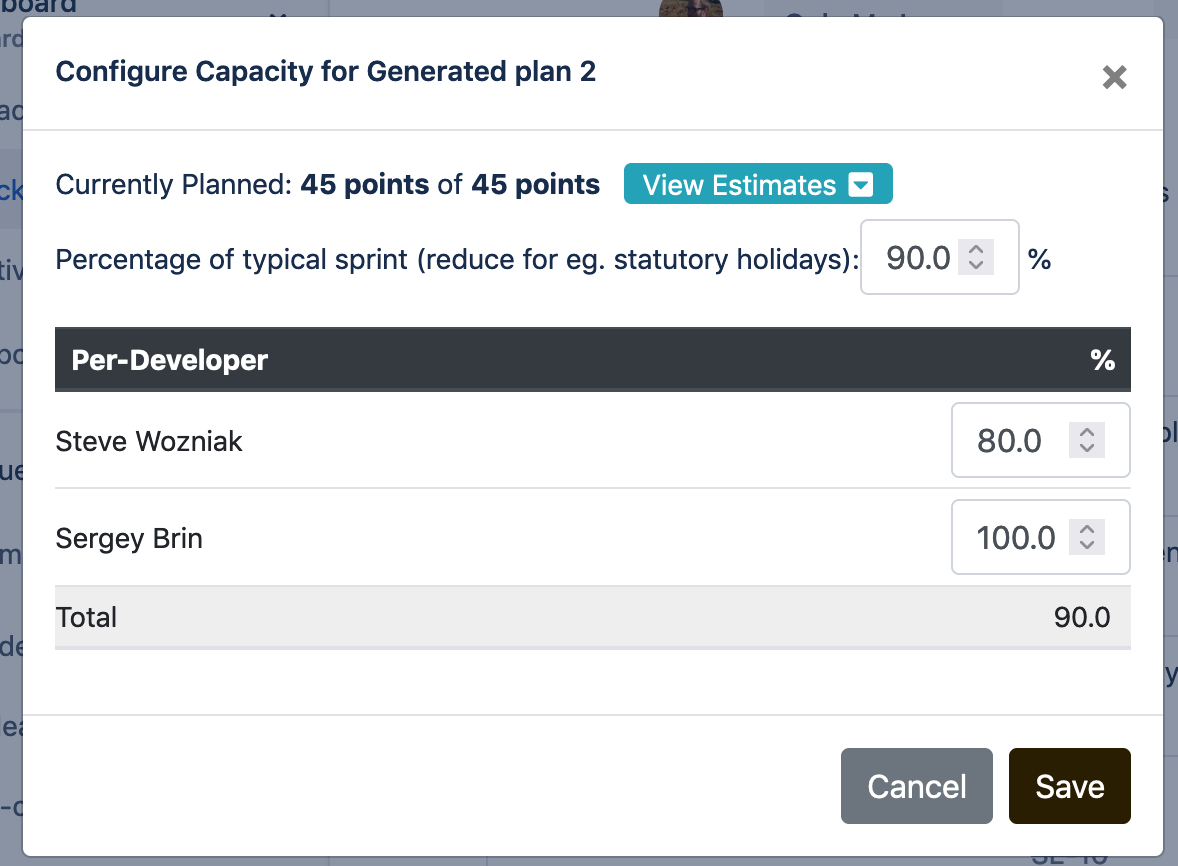The height and width of the screenshot is (866, 1178).
Task: Select Steve Wozniak's 80.0 percentage field
Action: coord(1010,441)
